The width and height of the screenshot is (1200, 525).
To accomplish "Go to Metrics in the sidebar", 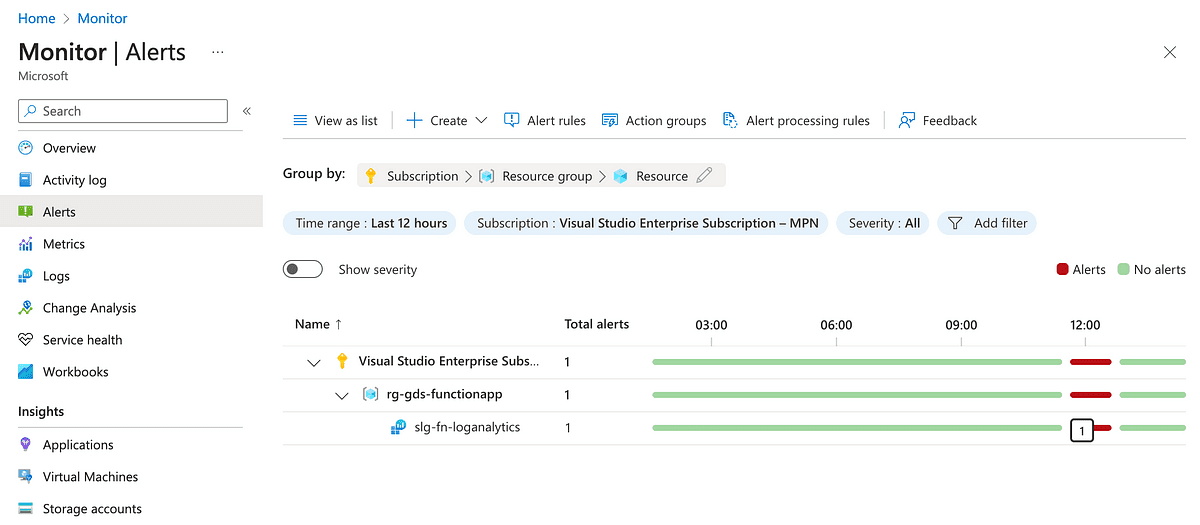I will (63, 244).
